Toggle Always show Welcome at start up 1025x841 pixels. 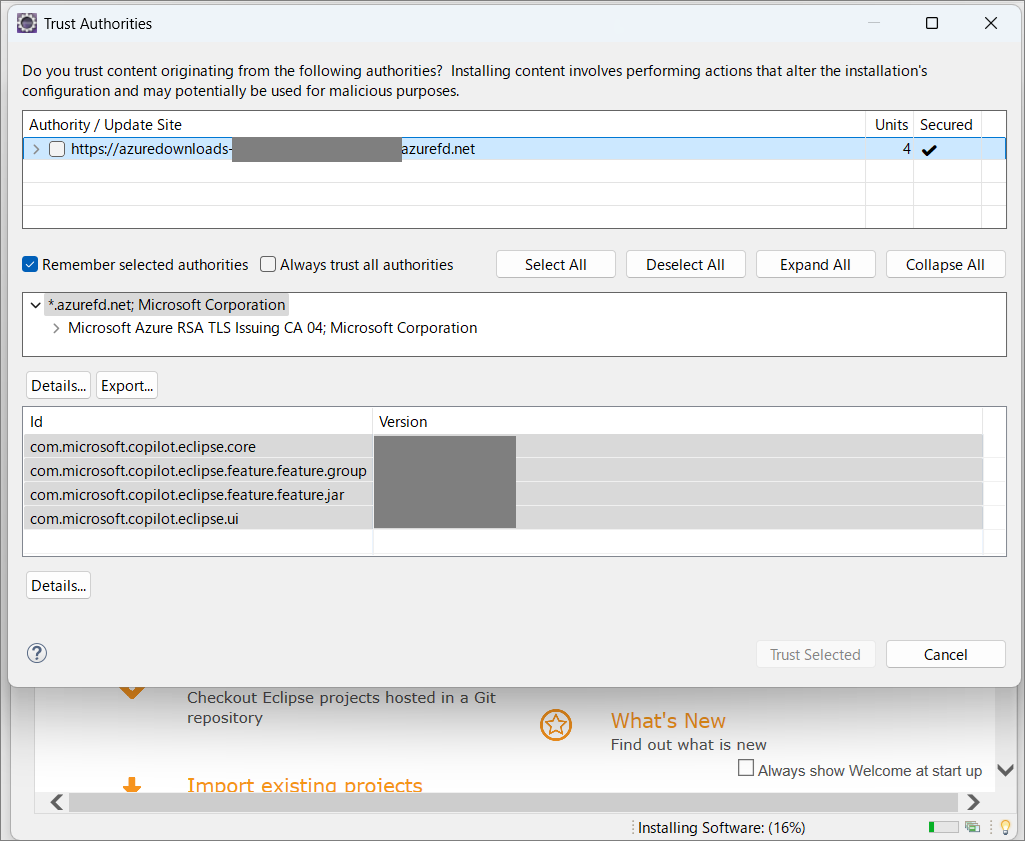point(746,768)
